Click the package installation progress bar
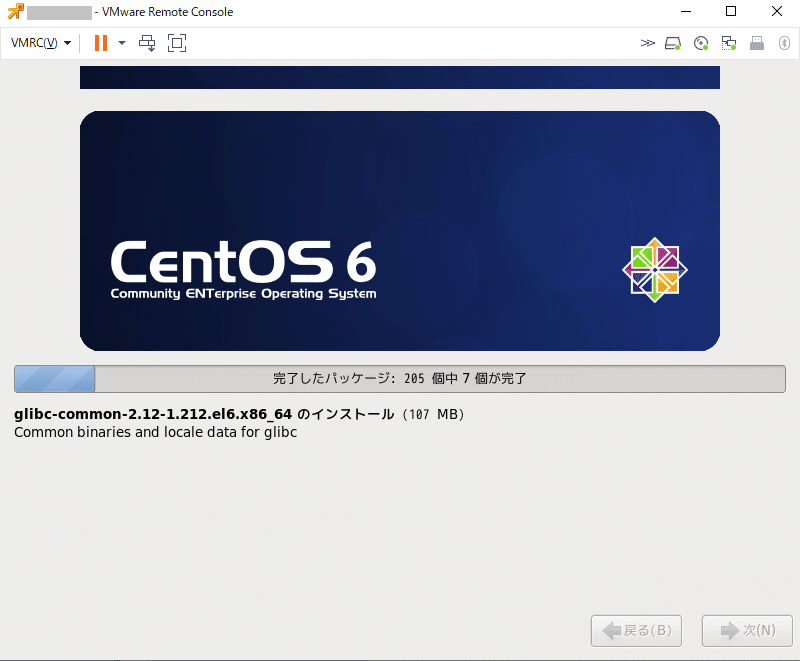 point(400,378)
